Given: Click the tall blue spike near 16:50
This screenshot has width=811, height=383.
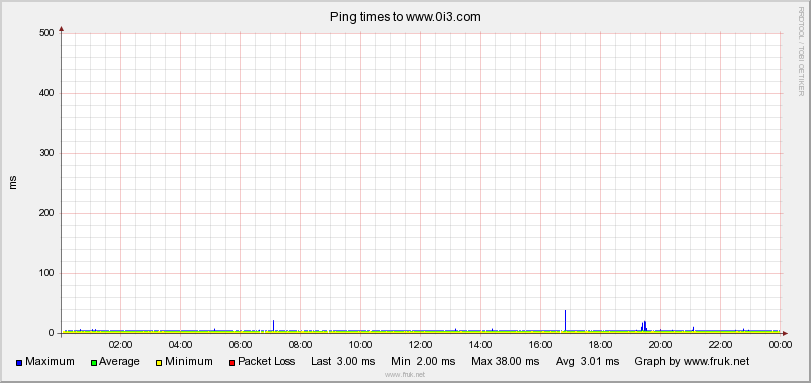Looking at the screenshot, I should 565,320.
